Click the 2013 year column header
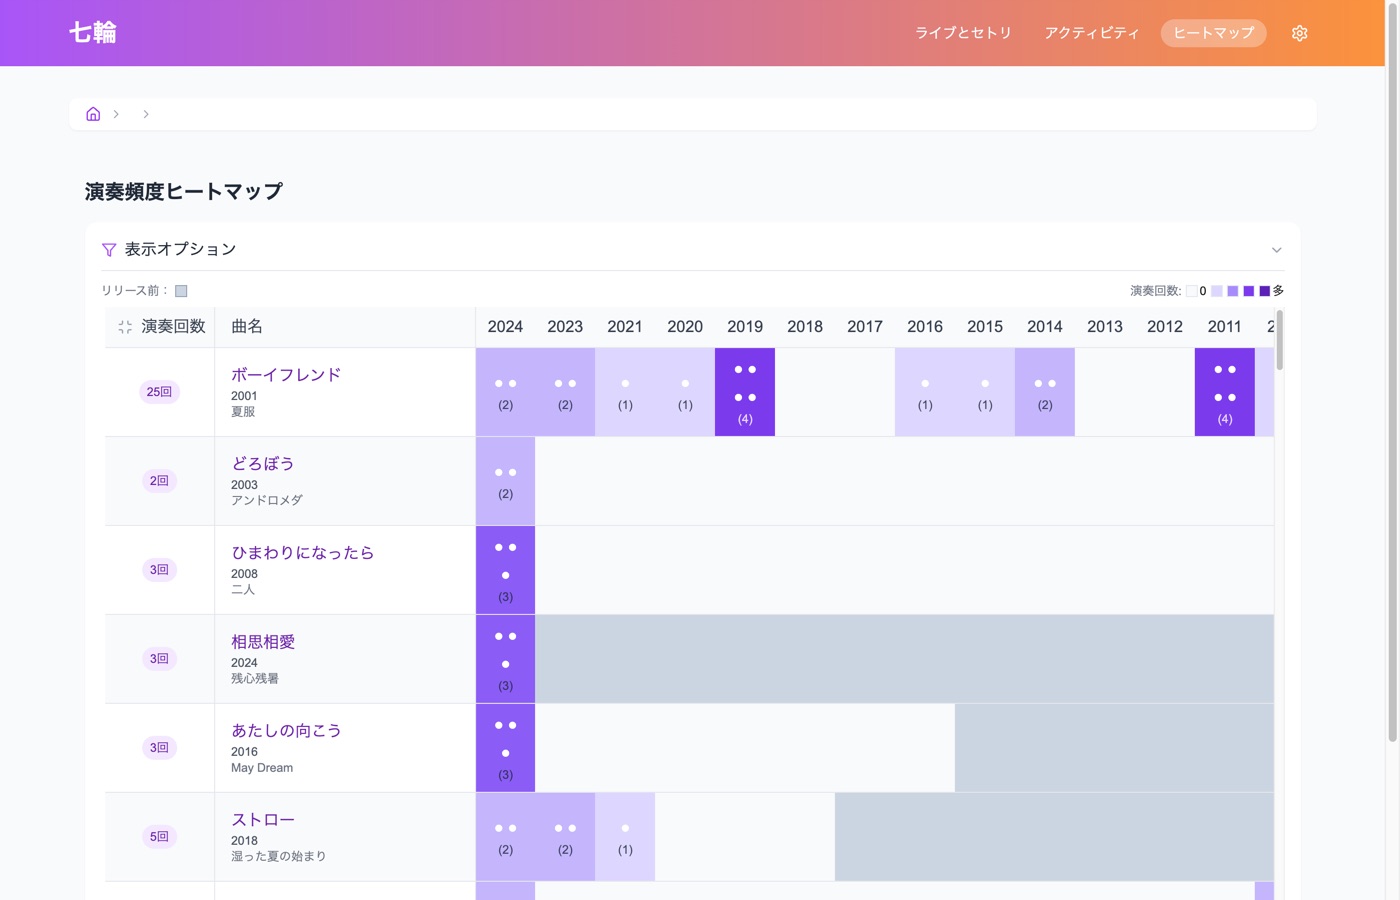This screenshot has height=900, width=1400. point(1105,327)
